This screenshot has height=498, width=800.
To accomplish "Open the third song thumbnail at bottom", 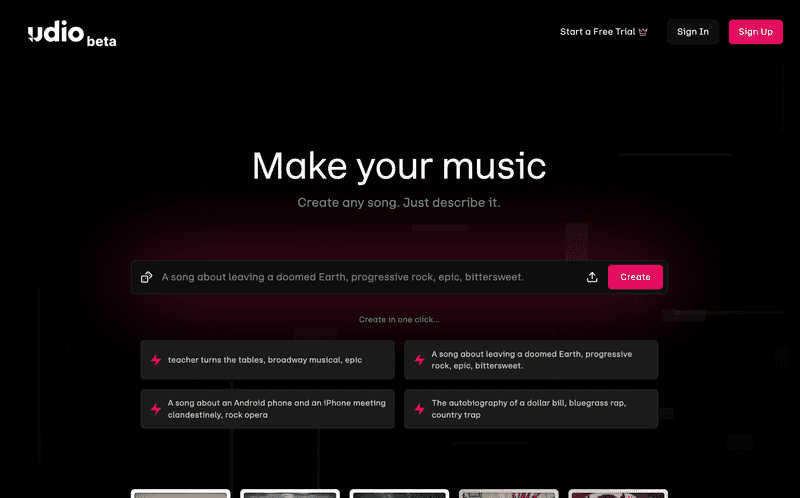I will 399,493.
